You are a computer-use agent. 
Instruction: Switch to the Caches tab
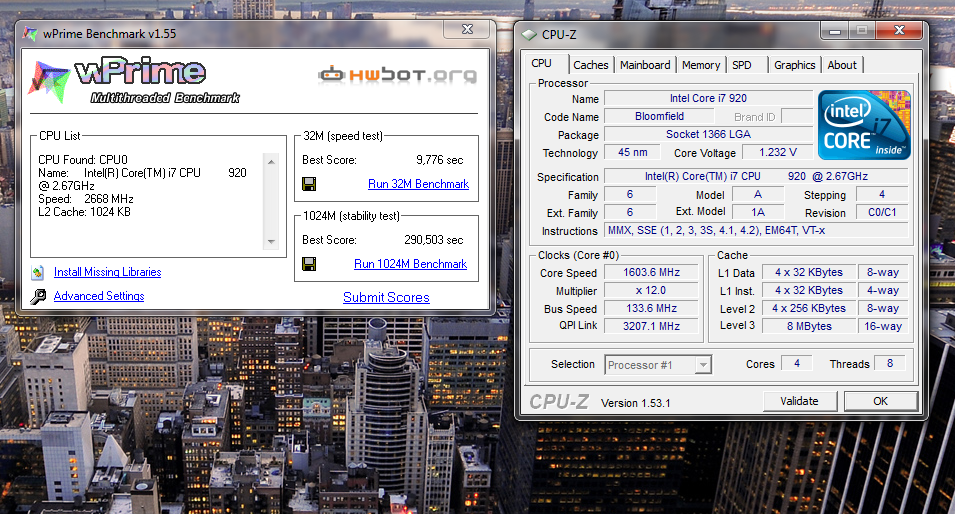pyautogui.click(x=591, y=65)
